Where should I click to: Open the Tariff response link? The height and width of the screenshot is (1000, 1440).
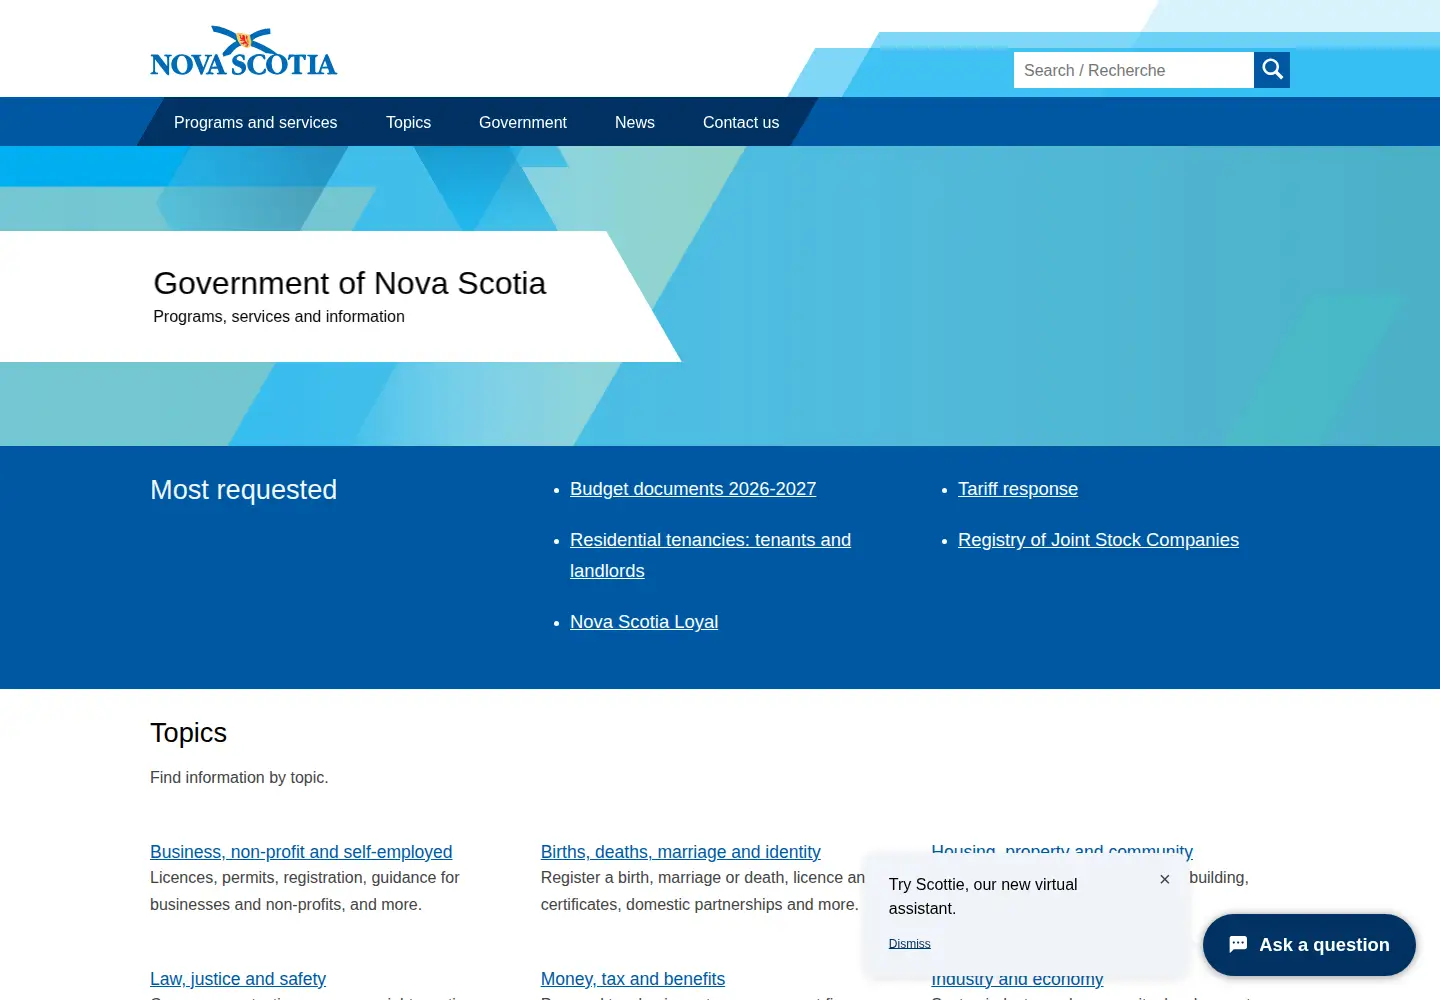tap(1018, 489)
